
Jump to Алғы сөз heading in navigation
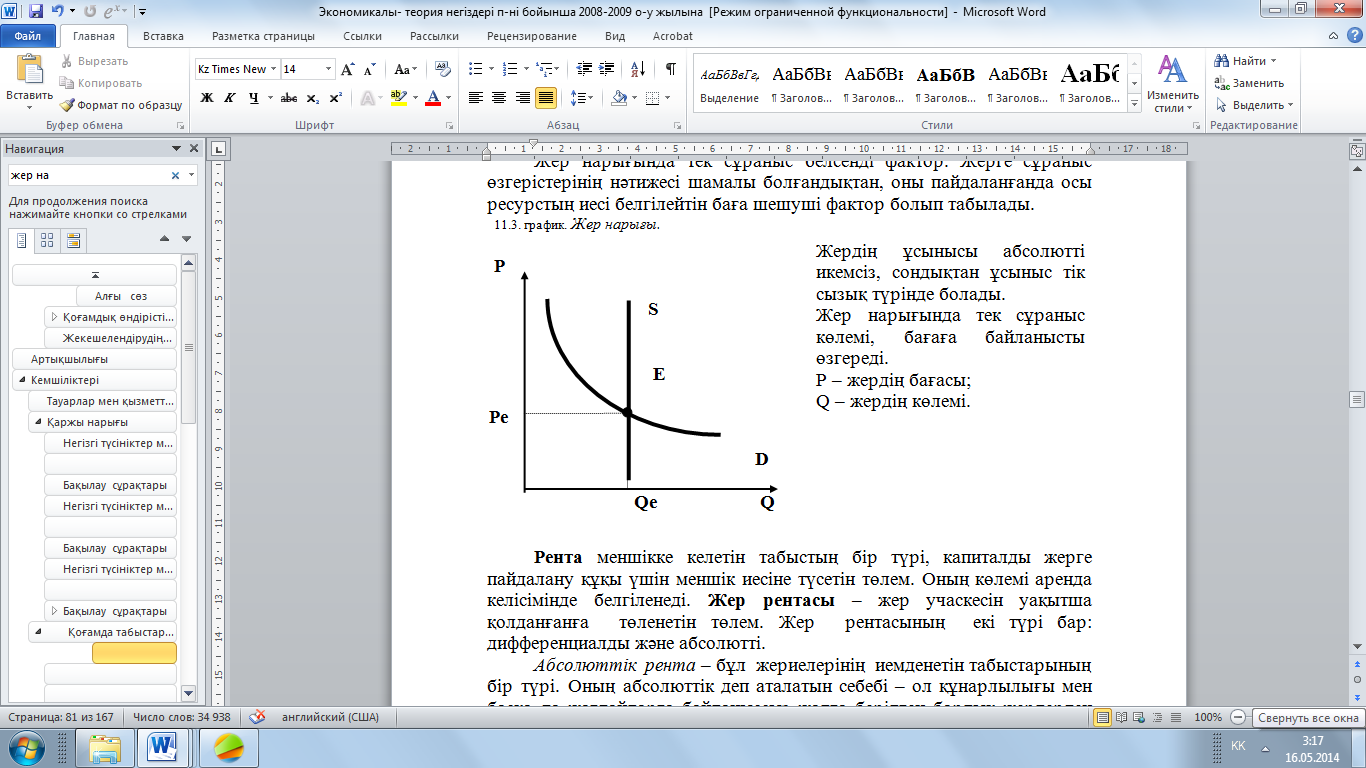(x=127, y=296)
